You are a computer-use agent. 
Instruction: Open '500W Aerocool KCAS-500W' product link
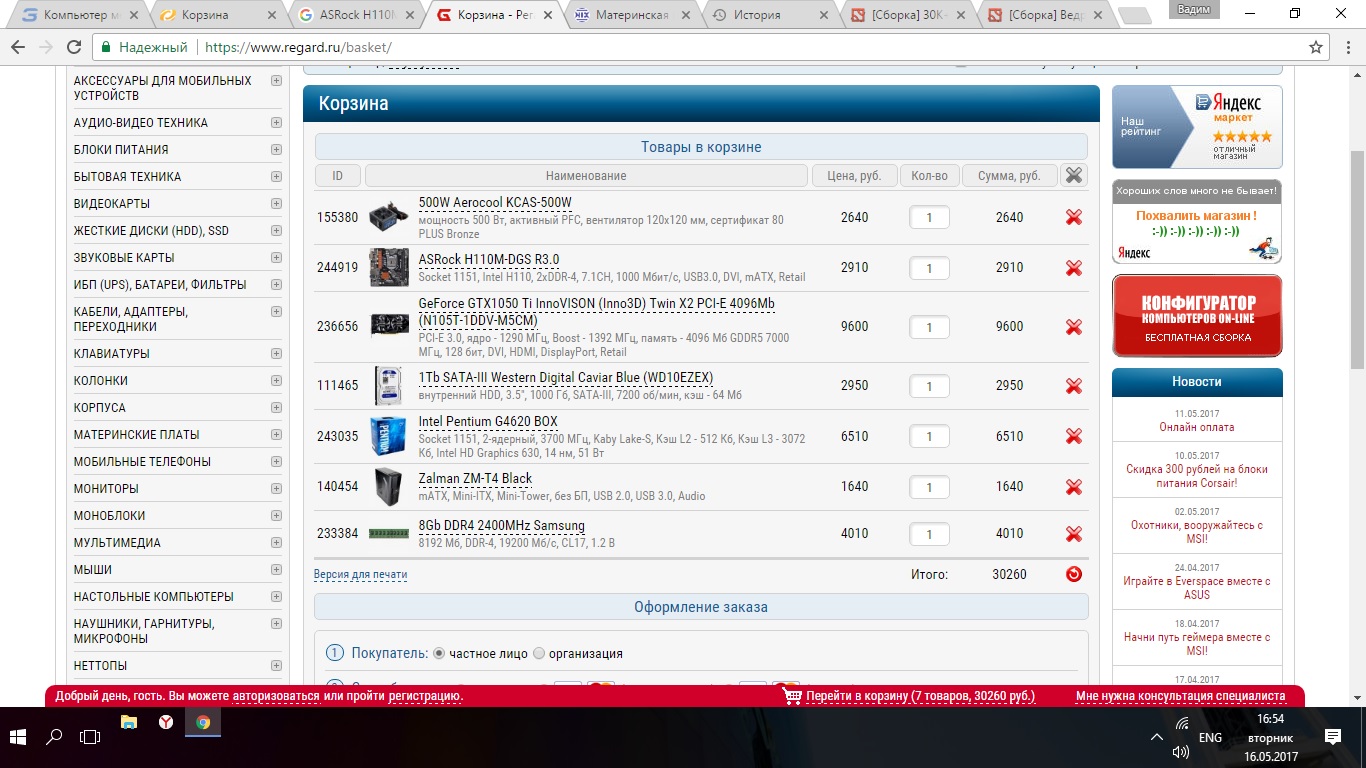495,203
